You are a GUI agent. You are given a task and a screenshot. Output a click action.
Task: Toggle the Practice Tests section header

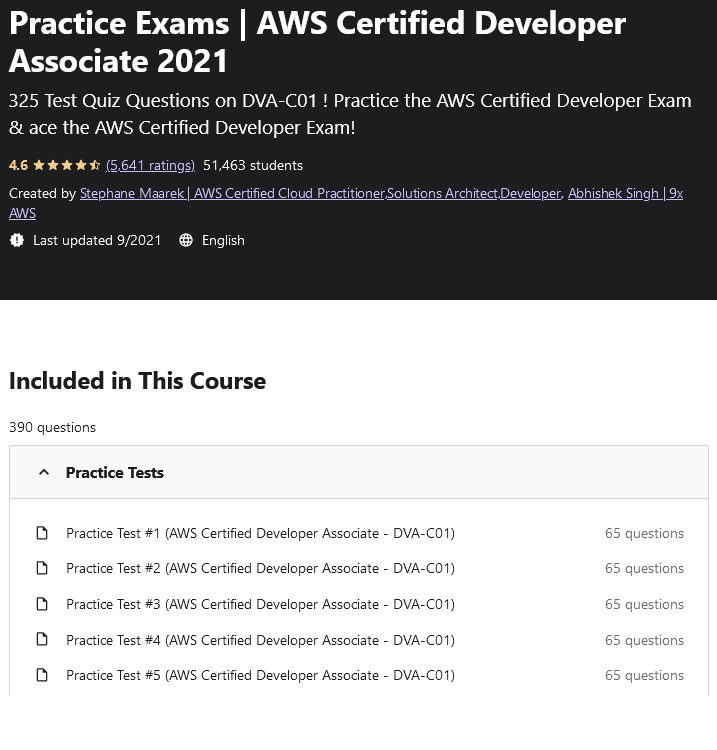115,472
